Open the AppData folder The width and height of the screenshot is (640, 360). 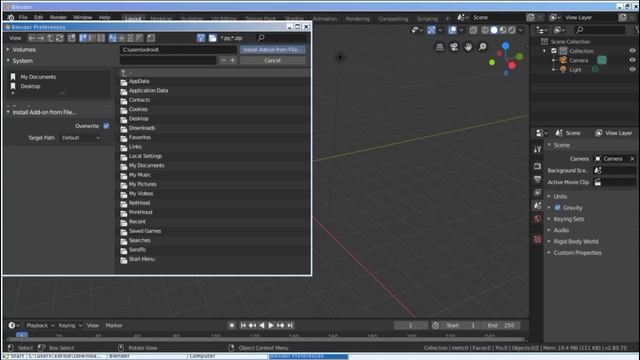139,81
